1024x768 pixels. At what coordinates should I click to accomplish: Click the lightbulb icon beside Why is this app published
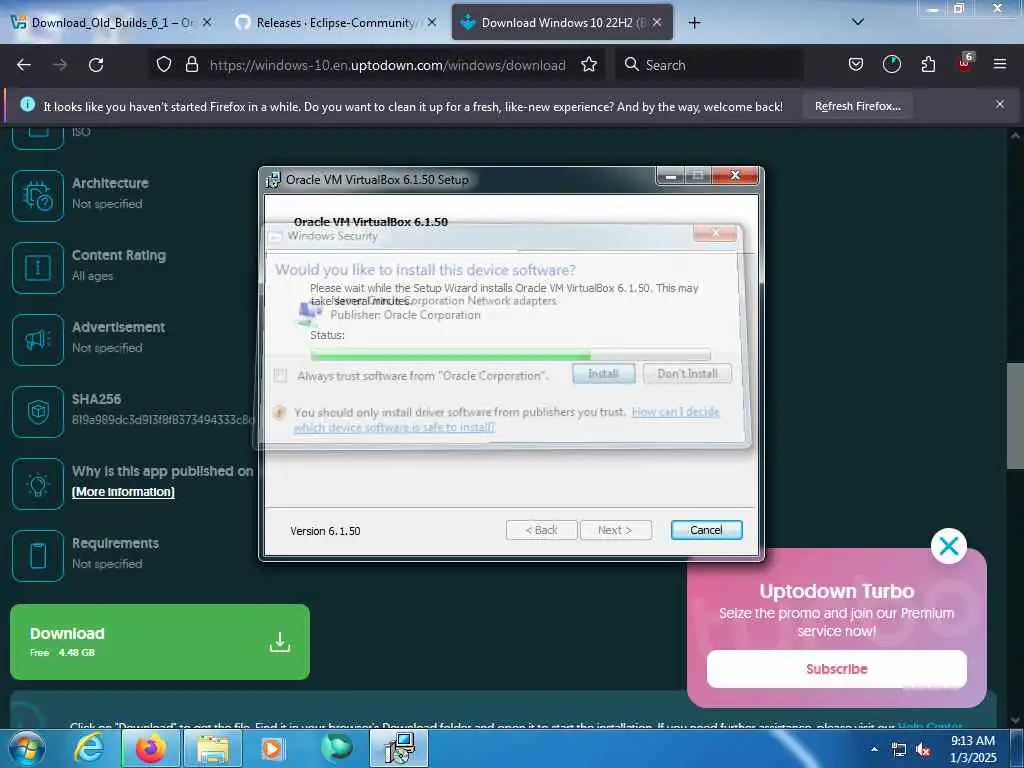click(38, 484)
